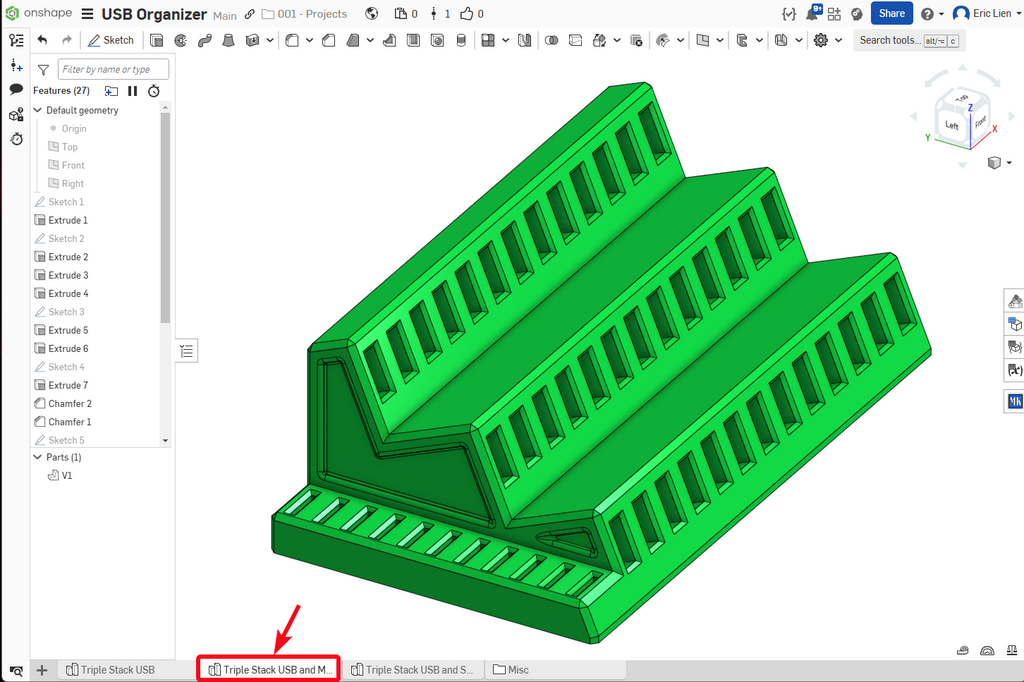Select the Chamfer tool in toolbar

[x=329, y=41]
